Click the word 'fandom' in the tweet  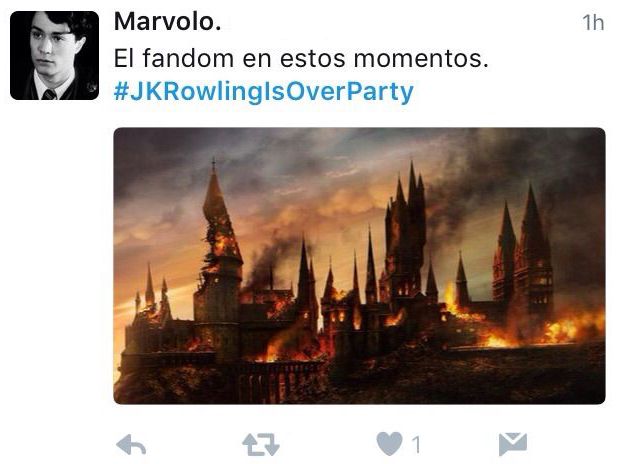click(x=188, y=58)
